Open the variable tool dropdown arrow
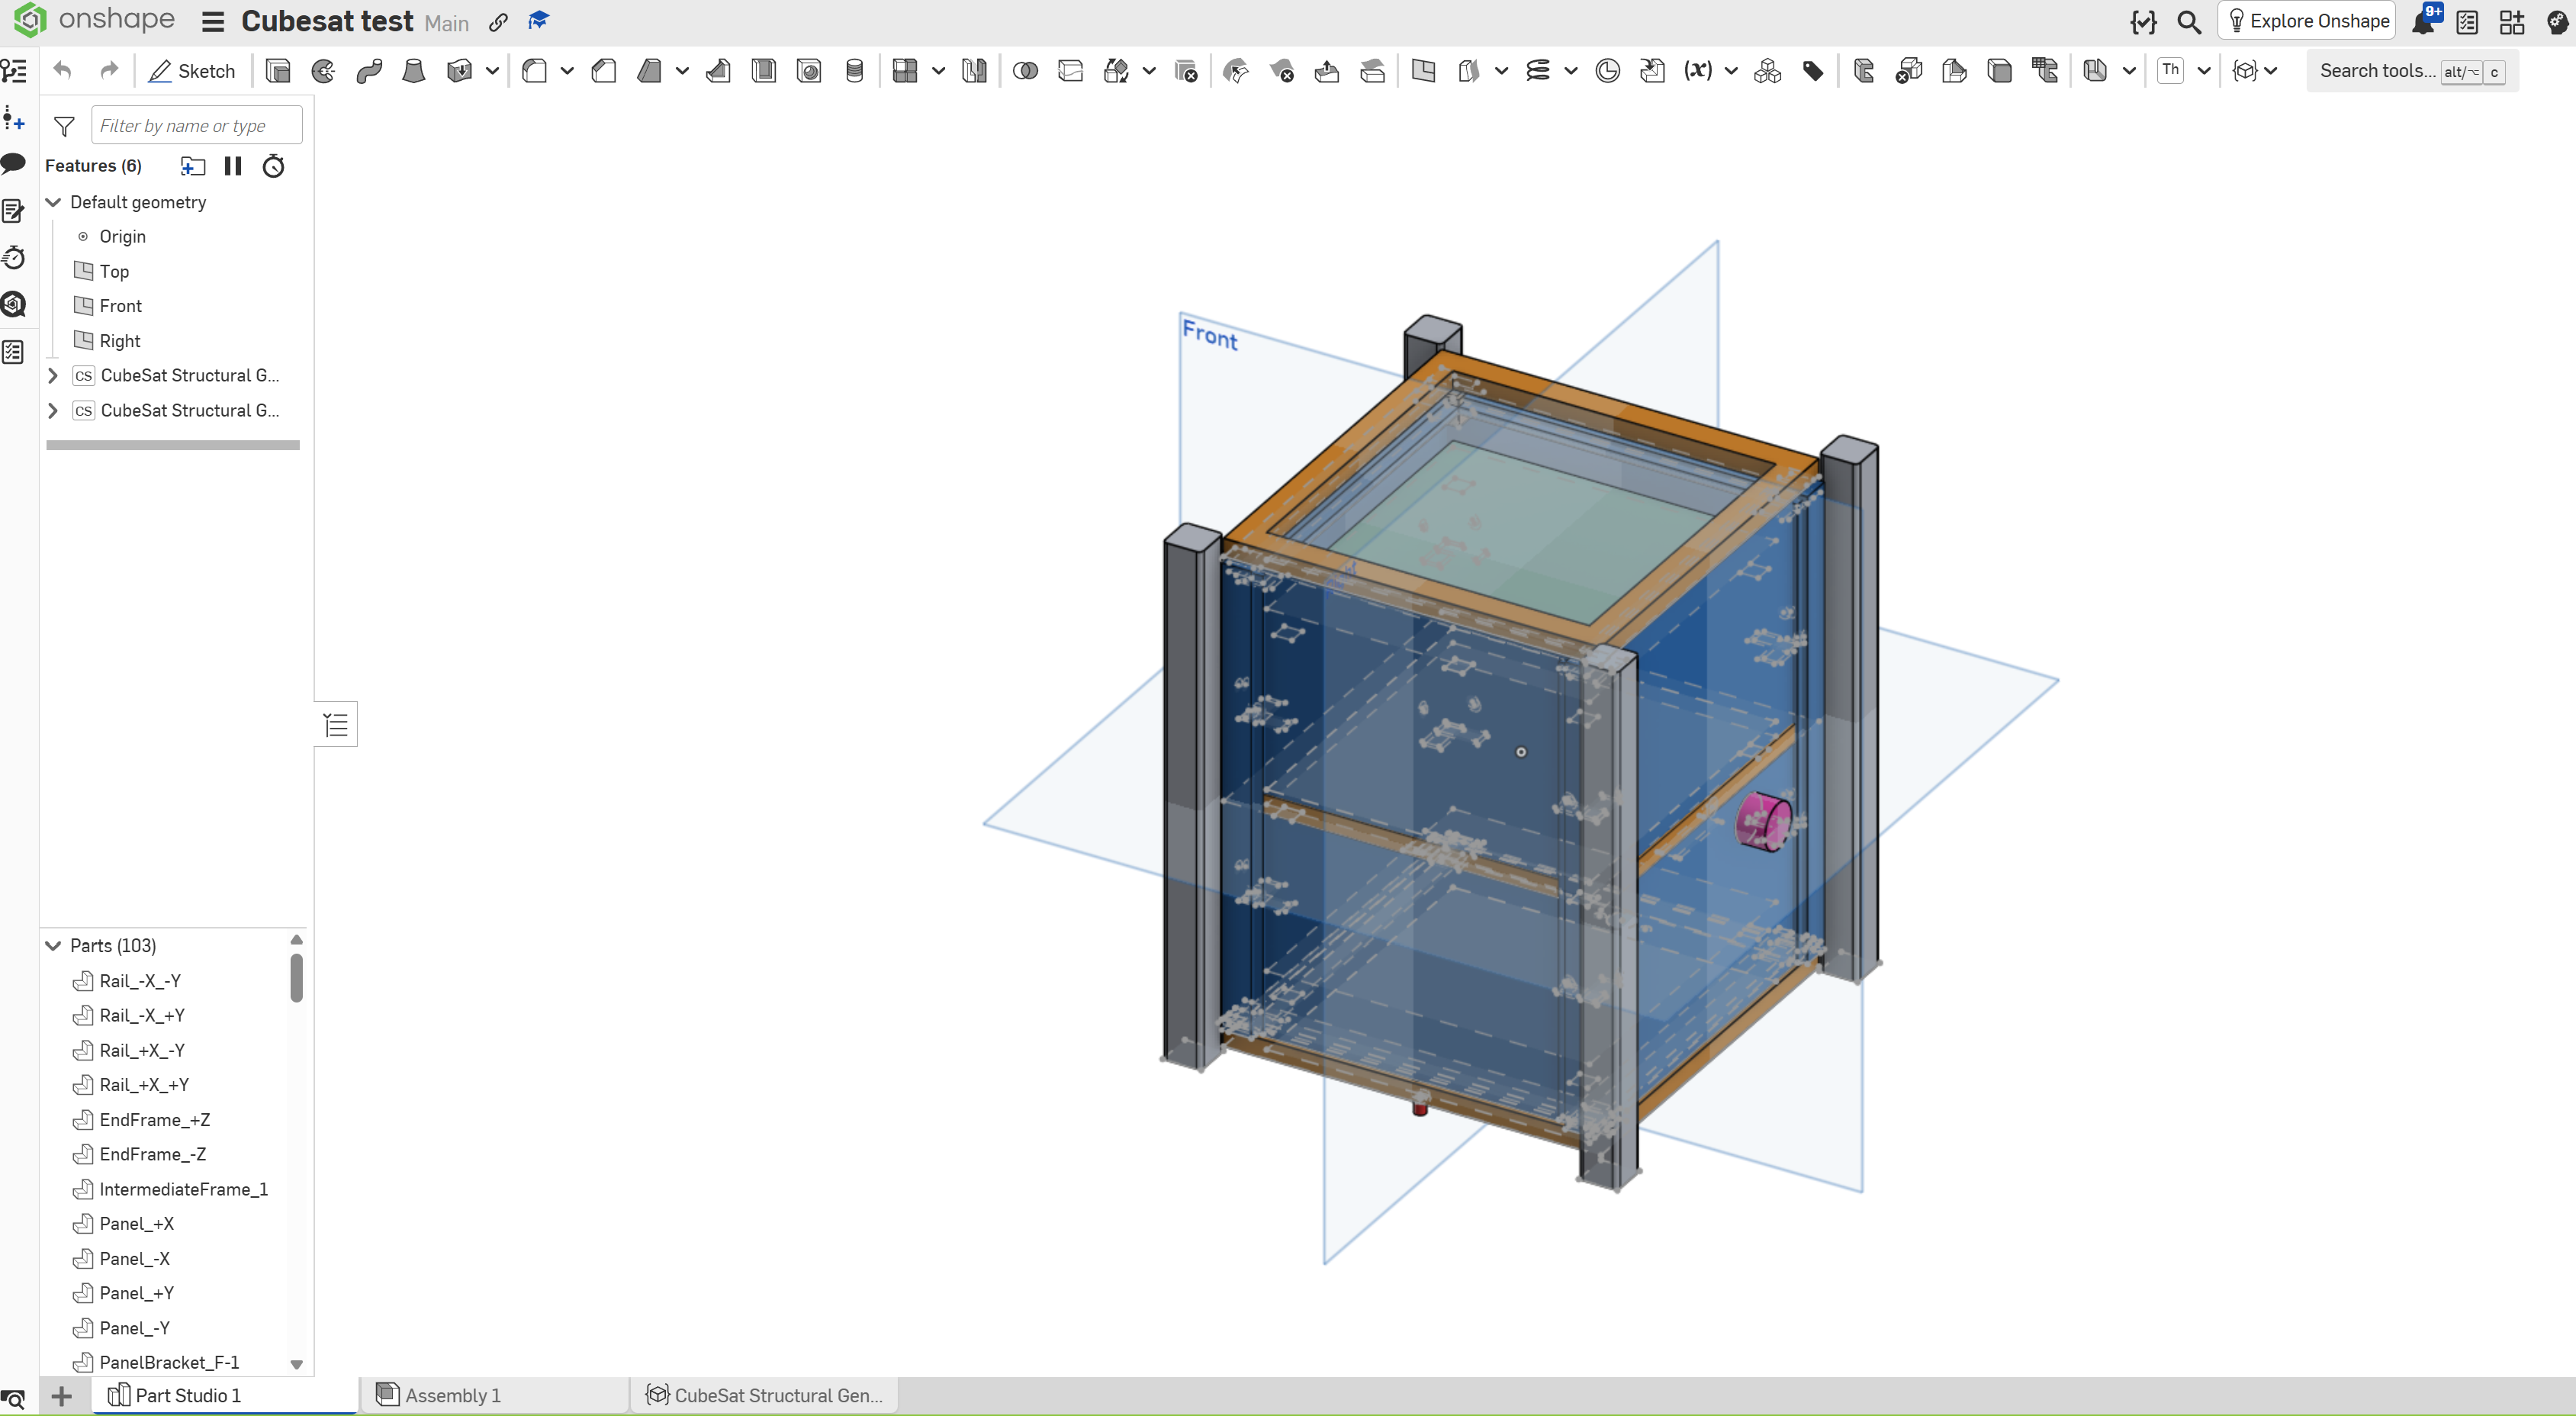This screenshot has height=1416, width=2576. [x=1731, y=71]
